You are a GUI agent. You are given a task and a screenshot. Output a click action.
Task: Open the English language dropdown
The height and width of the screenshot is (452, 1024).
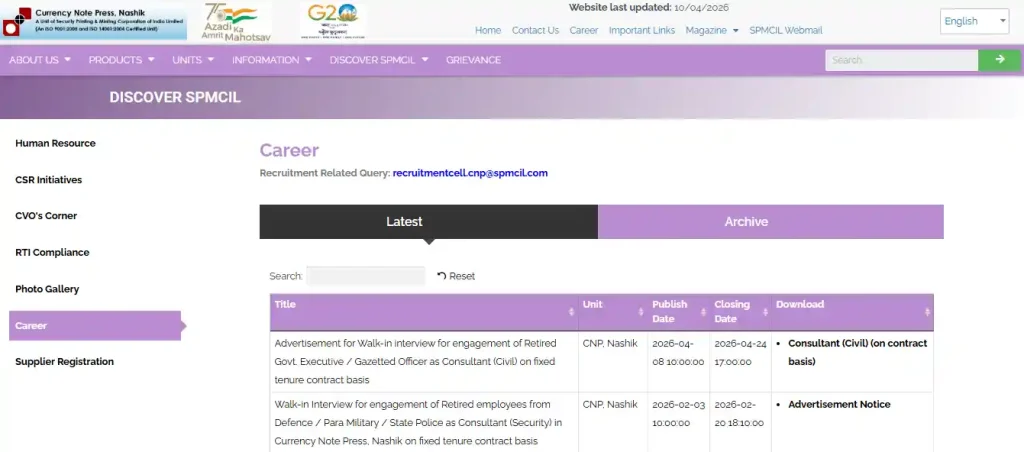point(974,21)
